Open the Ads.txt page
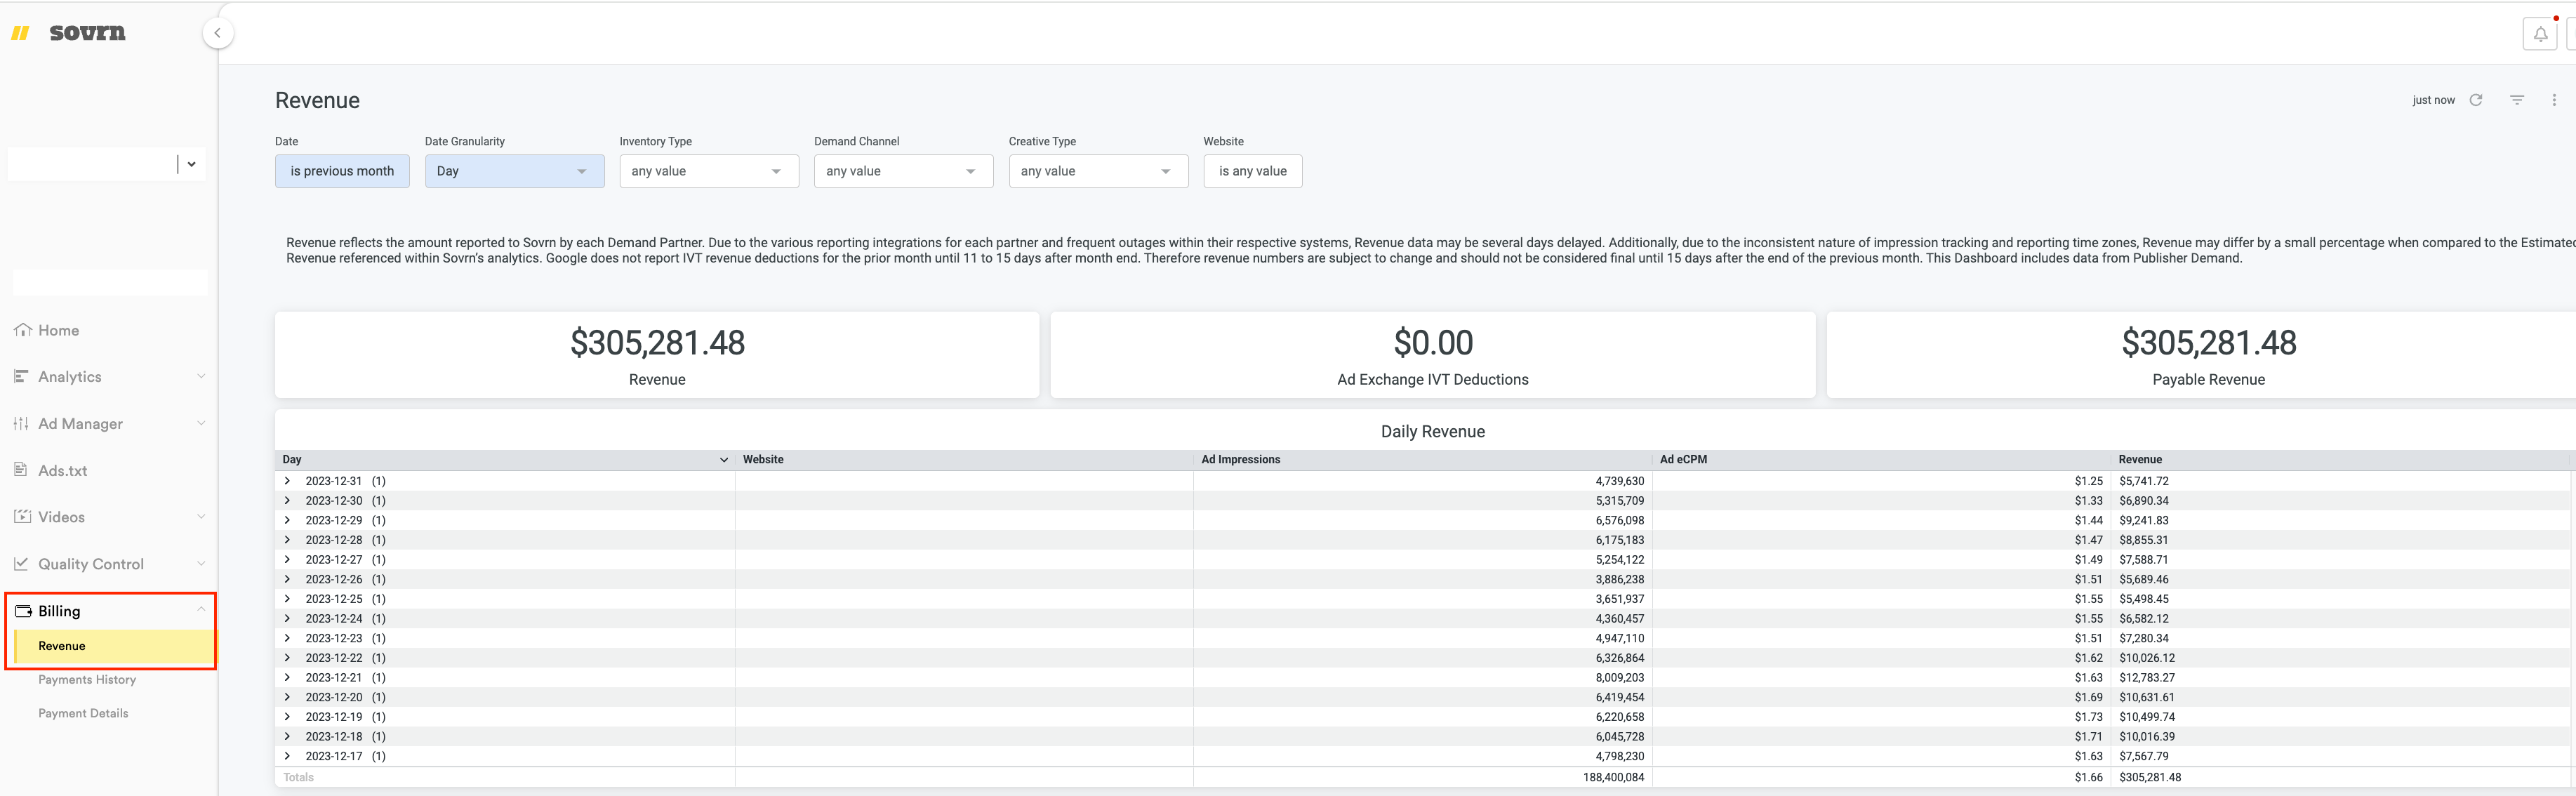Viewport: 2576px width, 796px height. tap(62, 470)
